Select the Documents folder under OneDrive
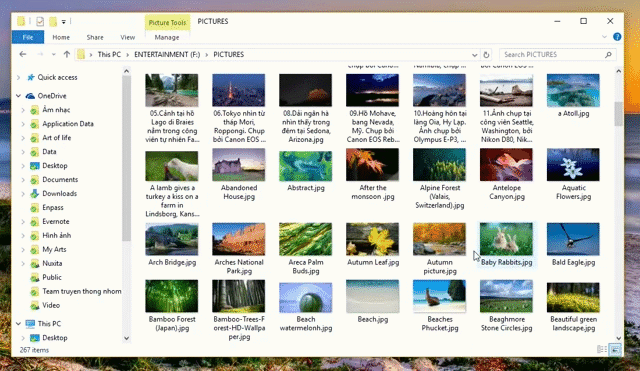 (60, 180)
